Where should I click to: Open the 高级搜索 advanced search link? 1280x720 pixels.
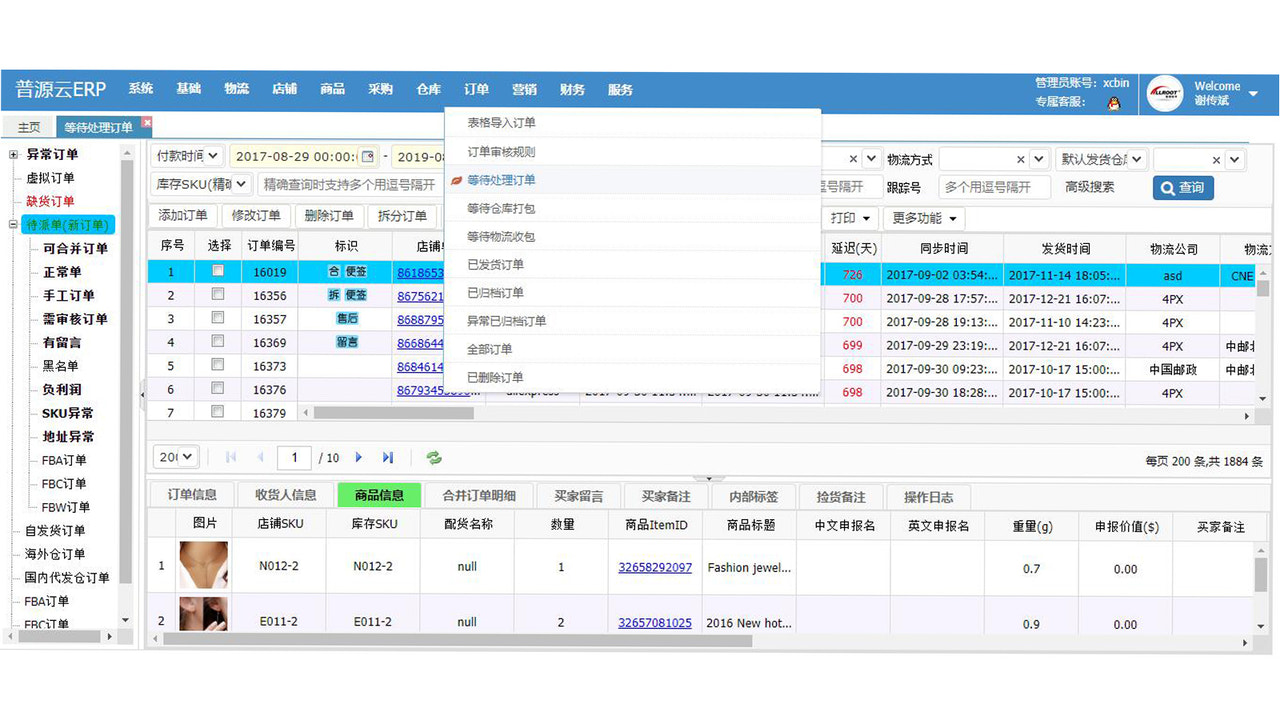[x=1089, y=186]
